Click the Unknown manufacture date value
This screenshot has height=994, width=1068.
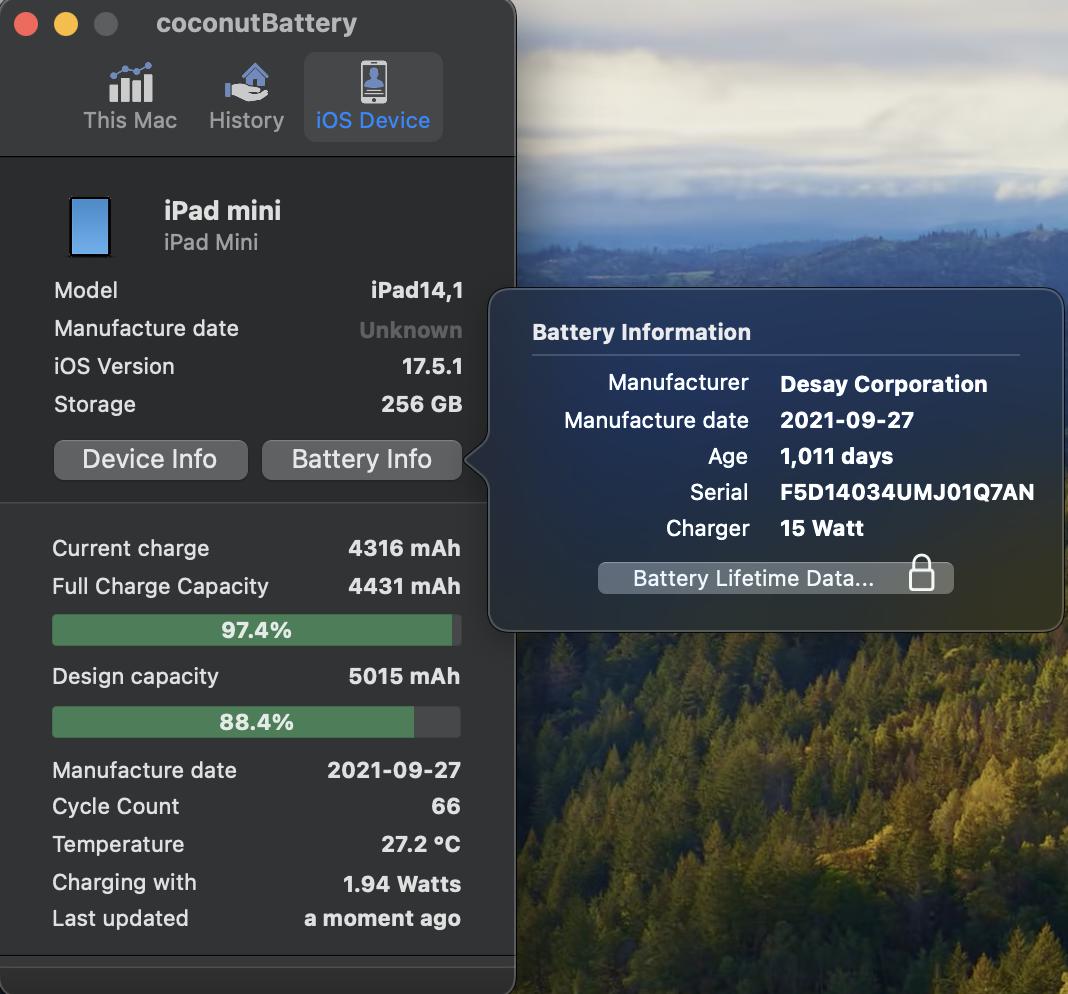coord(411,330)
